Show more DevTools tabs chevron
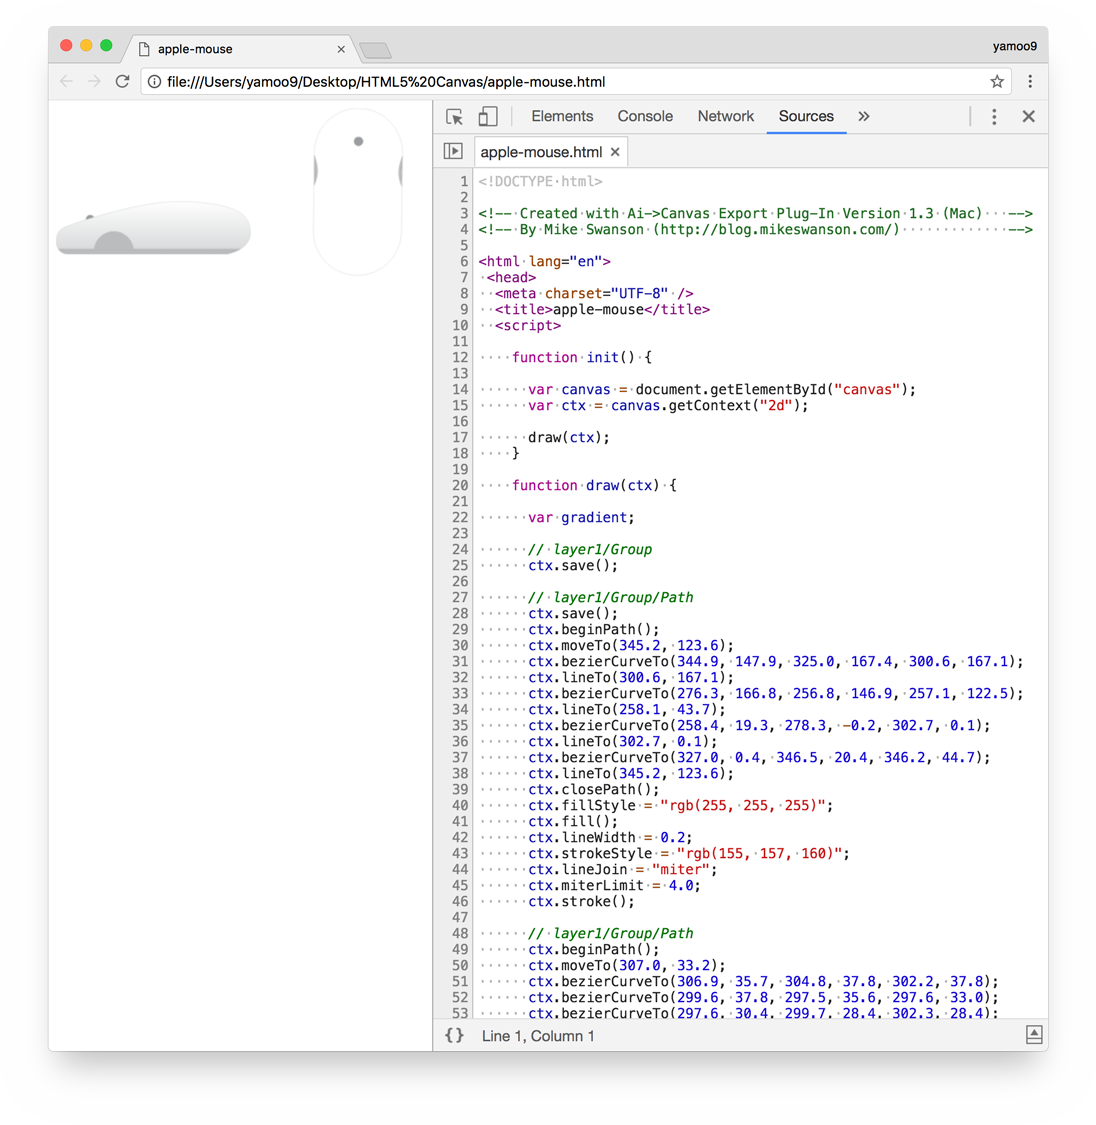The height and width of the screenshot is (1125, 1096). (864, 116)
